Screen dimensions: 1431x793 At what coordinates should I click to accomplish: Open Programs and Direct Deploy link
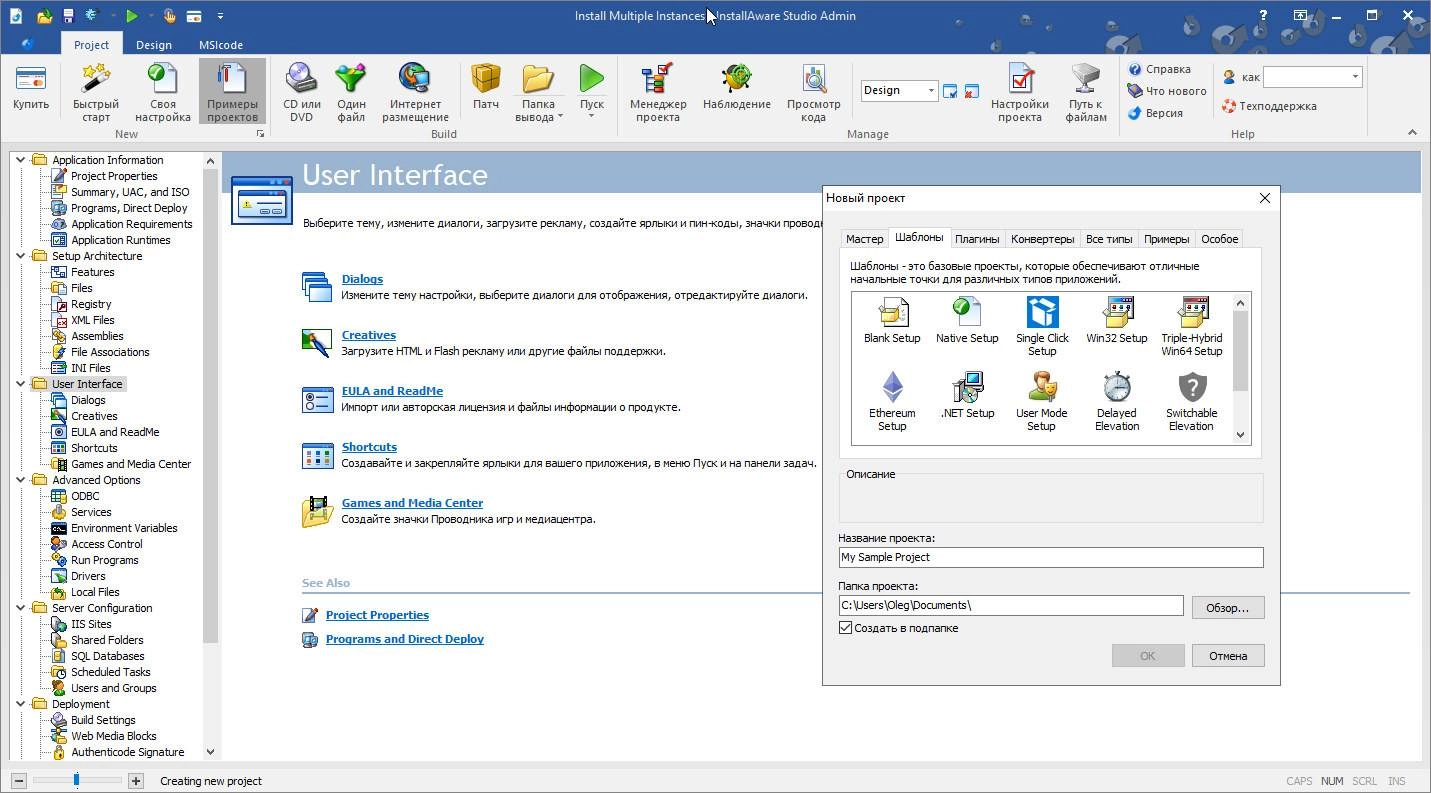405,639
